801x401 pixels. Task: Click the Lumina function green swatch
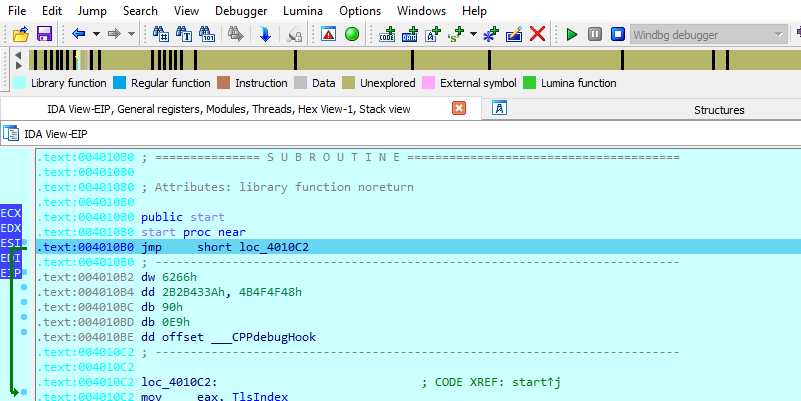coord(530,83)
